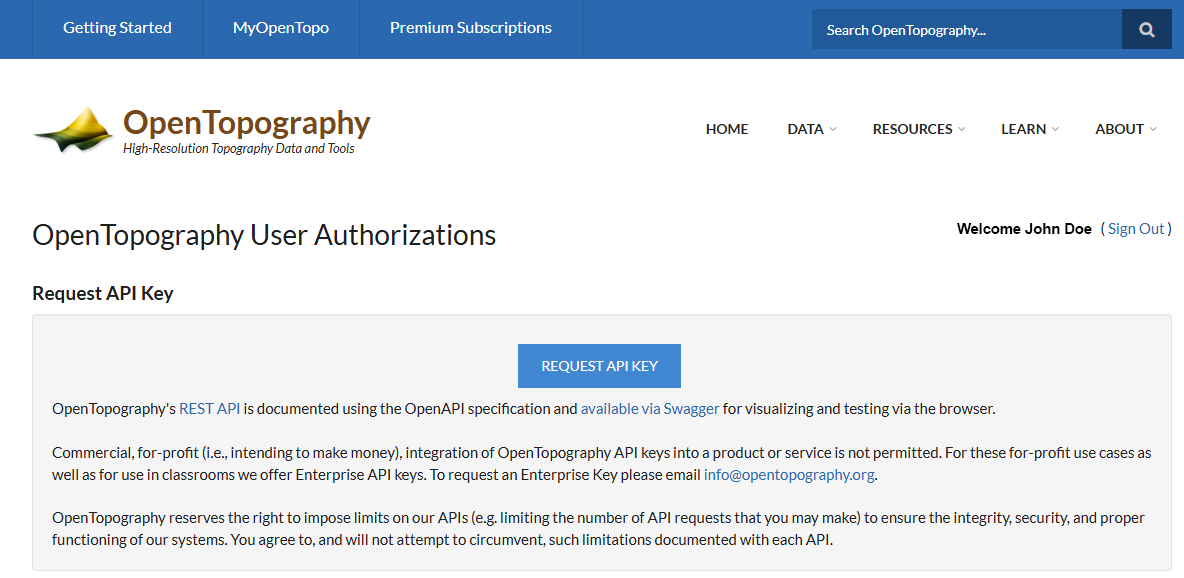Focus the Search OpenTopography field
The width and height of the screenshot is (1184, 578).
coord(967,29)
